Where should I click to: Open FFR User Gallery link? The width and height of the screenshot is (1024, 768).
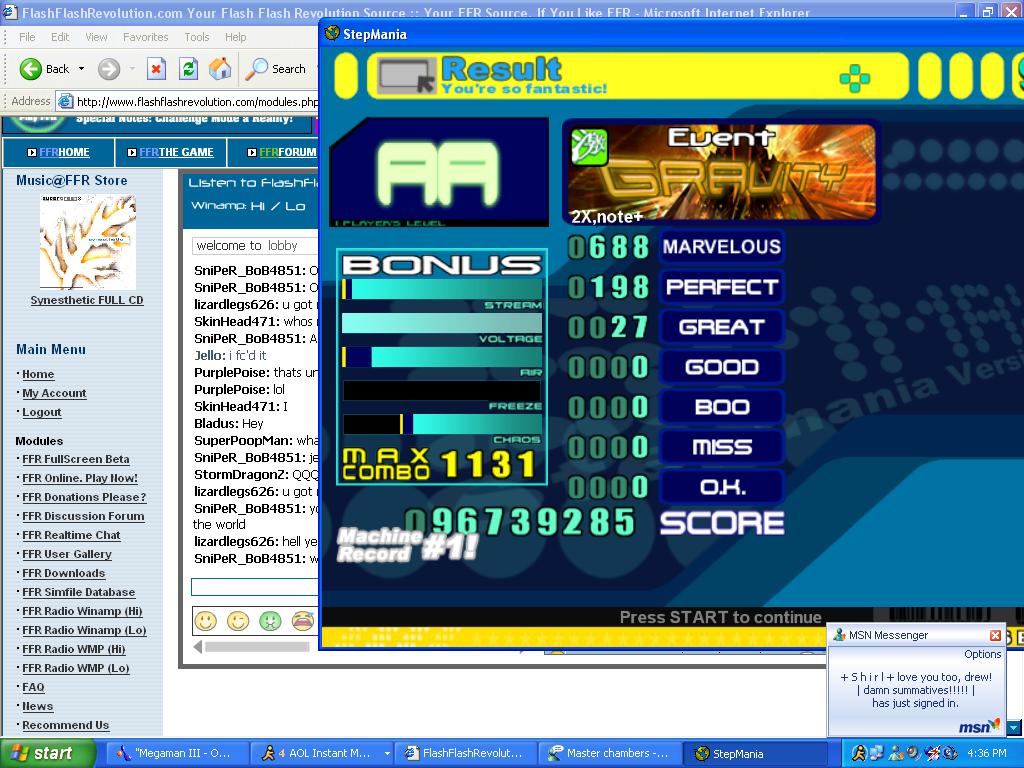[67, 554]
